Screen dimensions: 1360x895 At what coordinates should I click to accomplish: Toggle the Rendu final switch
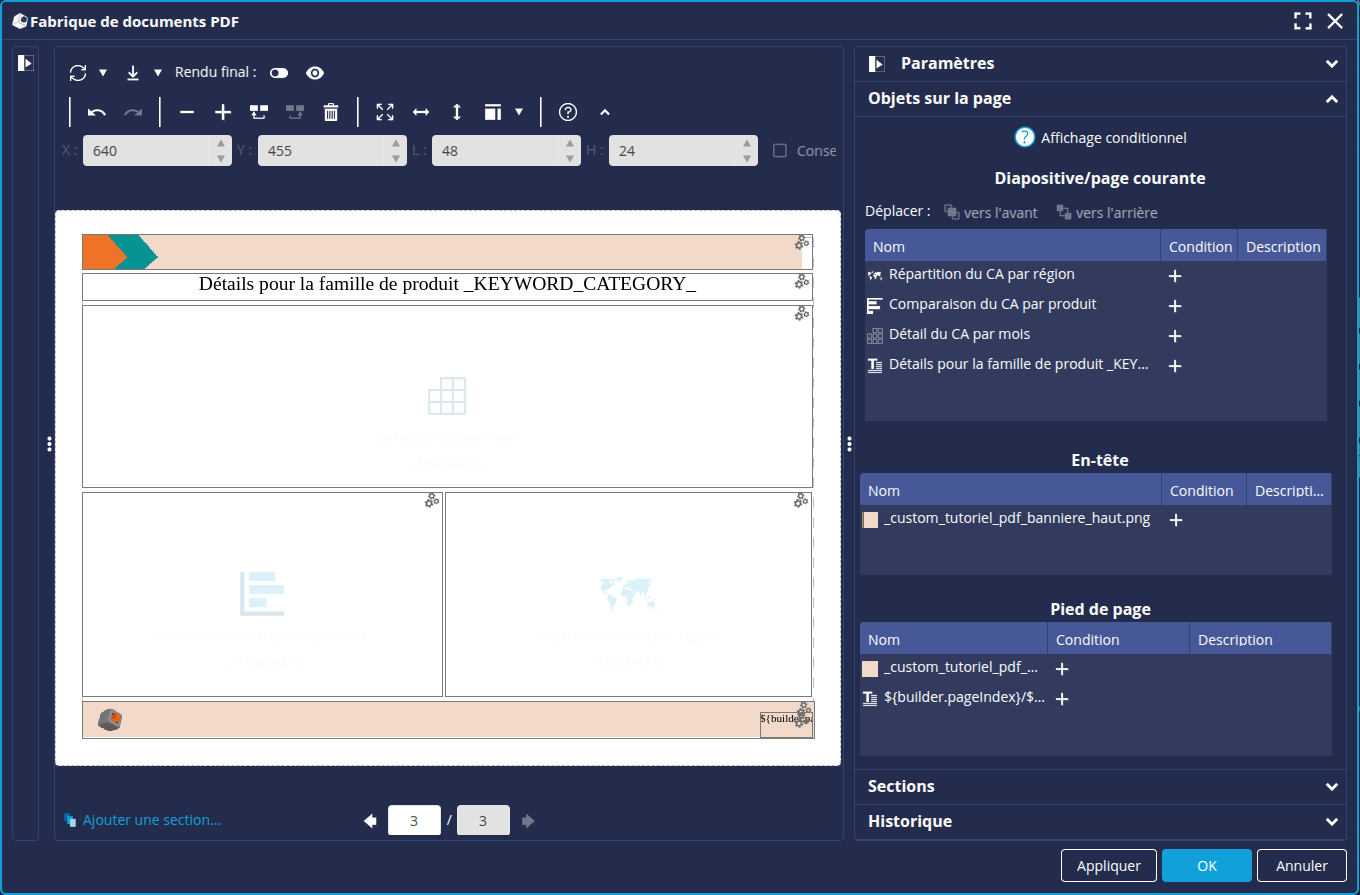[278, 73]
